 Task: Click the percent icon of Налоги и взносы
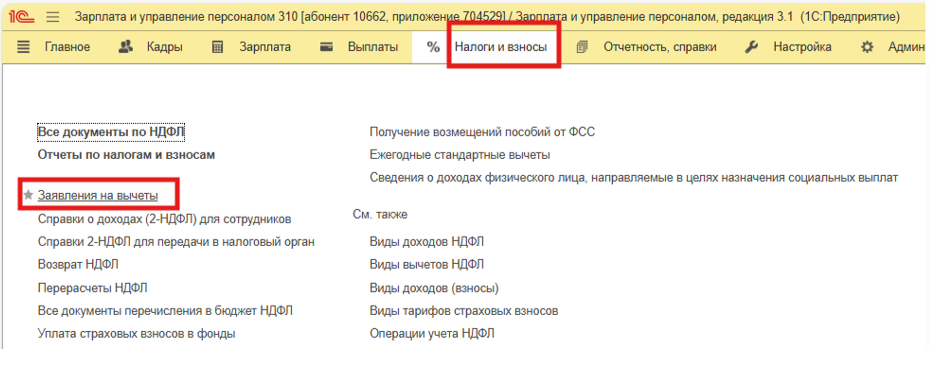tap(434, 47)
